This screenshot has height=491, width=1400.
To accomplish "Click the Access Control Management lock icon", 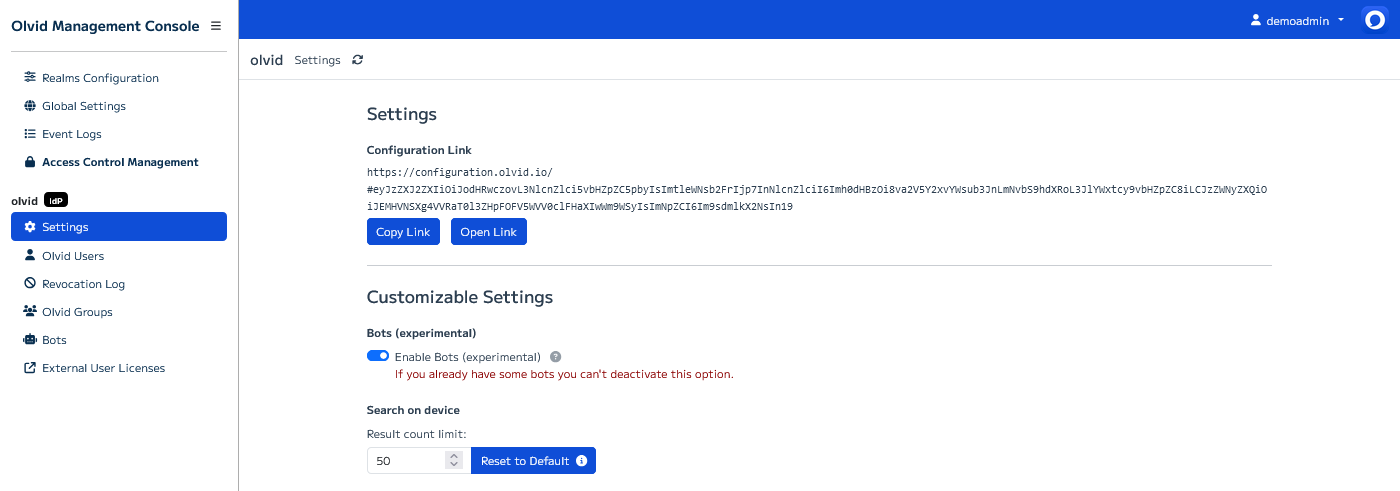I will click(30, 162).
